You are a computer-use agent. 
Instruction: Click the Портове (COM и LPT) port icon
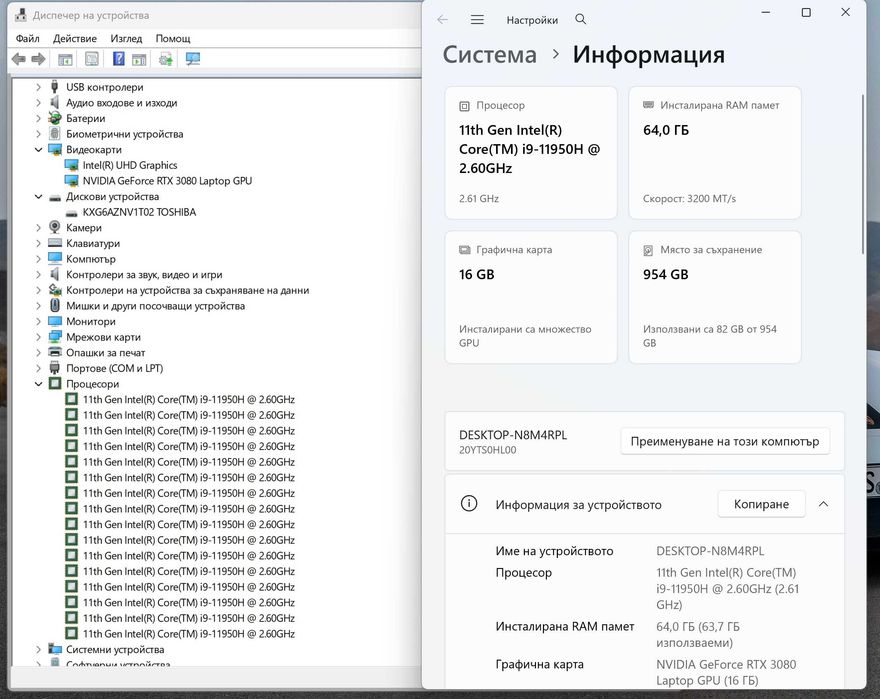pyautogui.click(x=54, y=368)
